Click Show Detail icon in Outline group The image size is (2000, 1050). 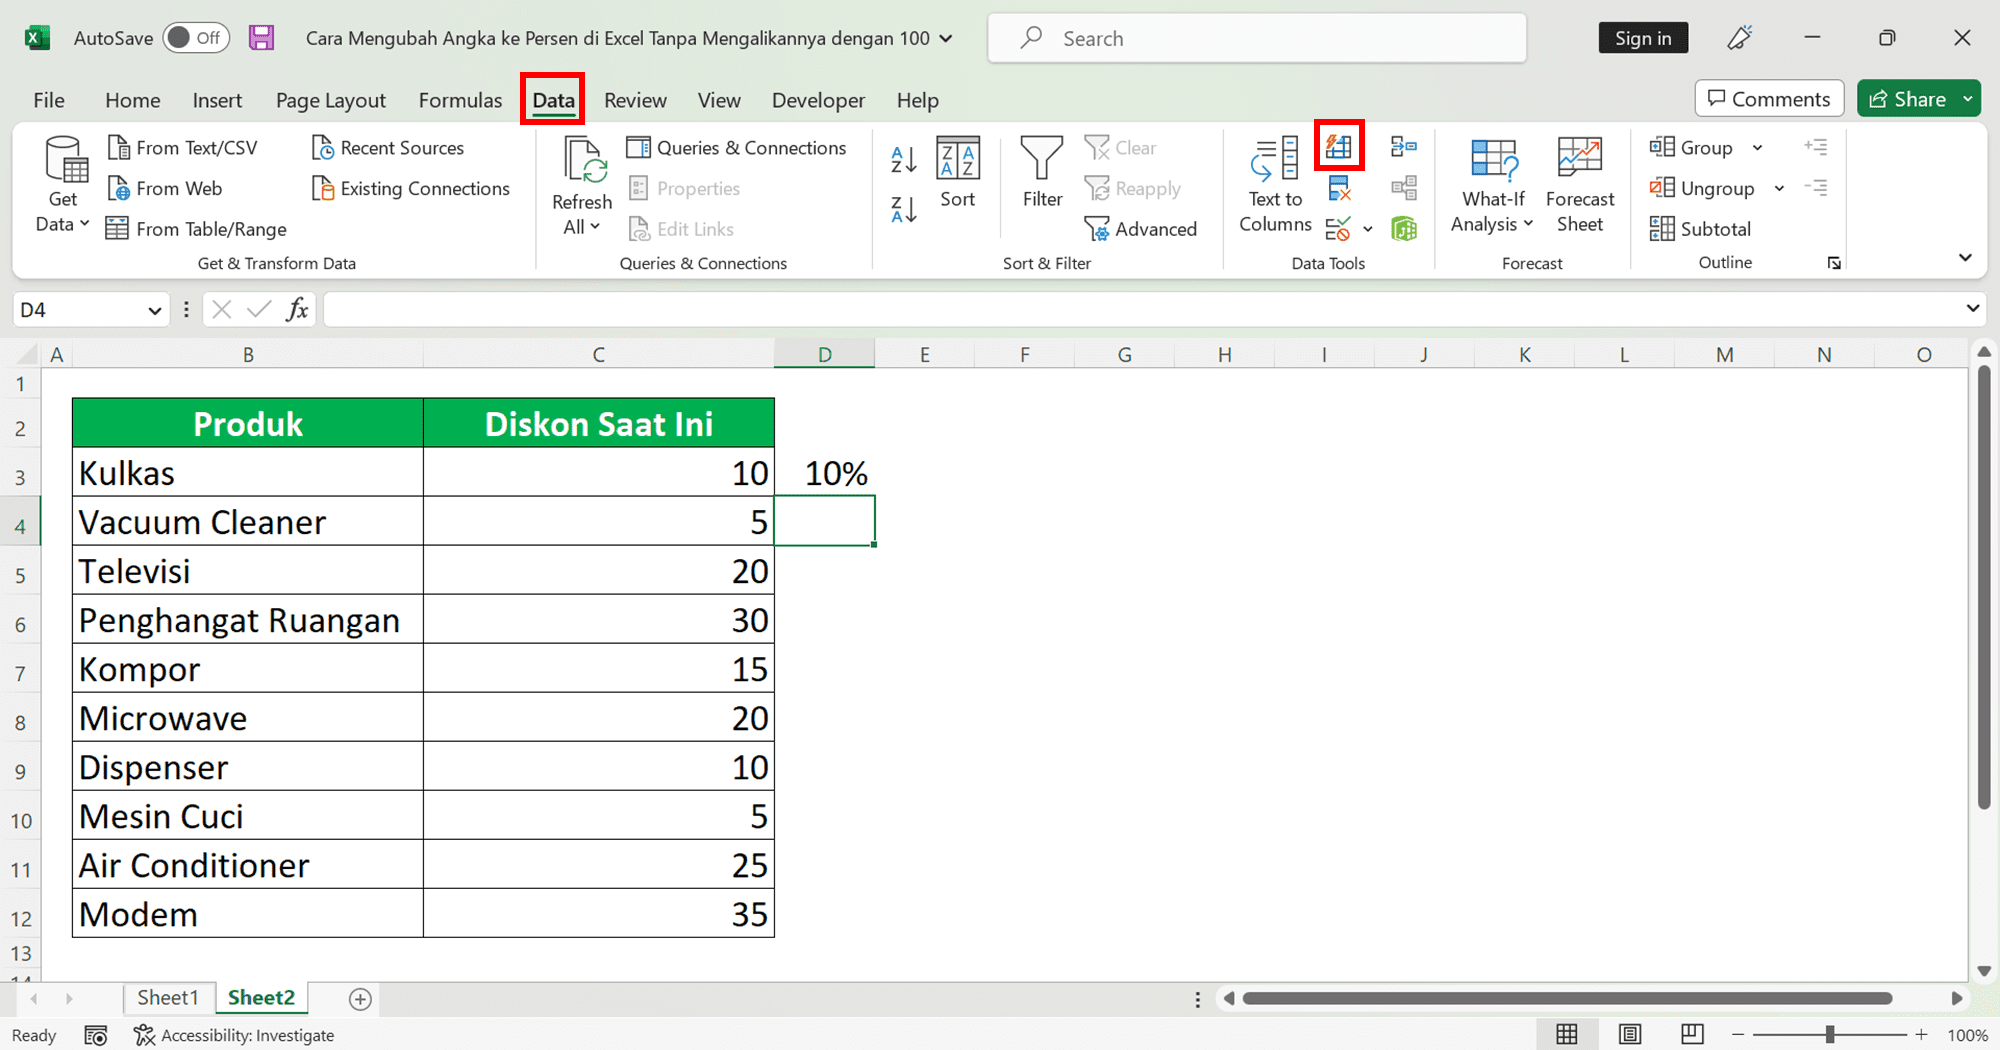(1816, 147)
